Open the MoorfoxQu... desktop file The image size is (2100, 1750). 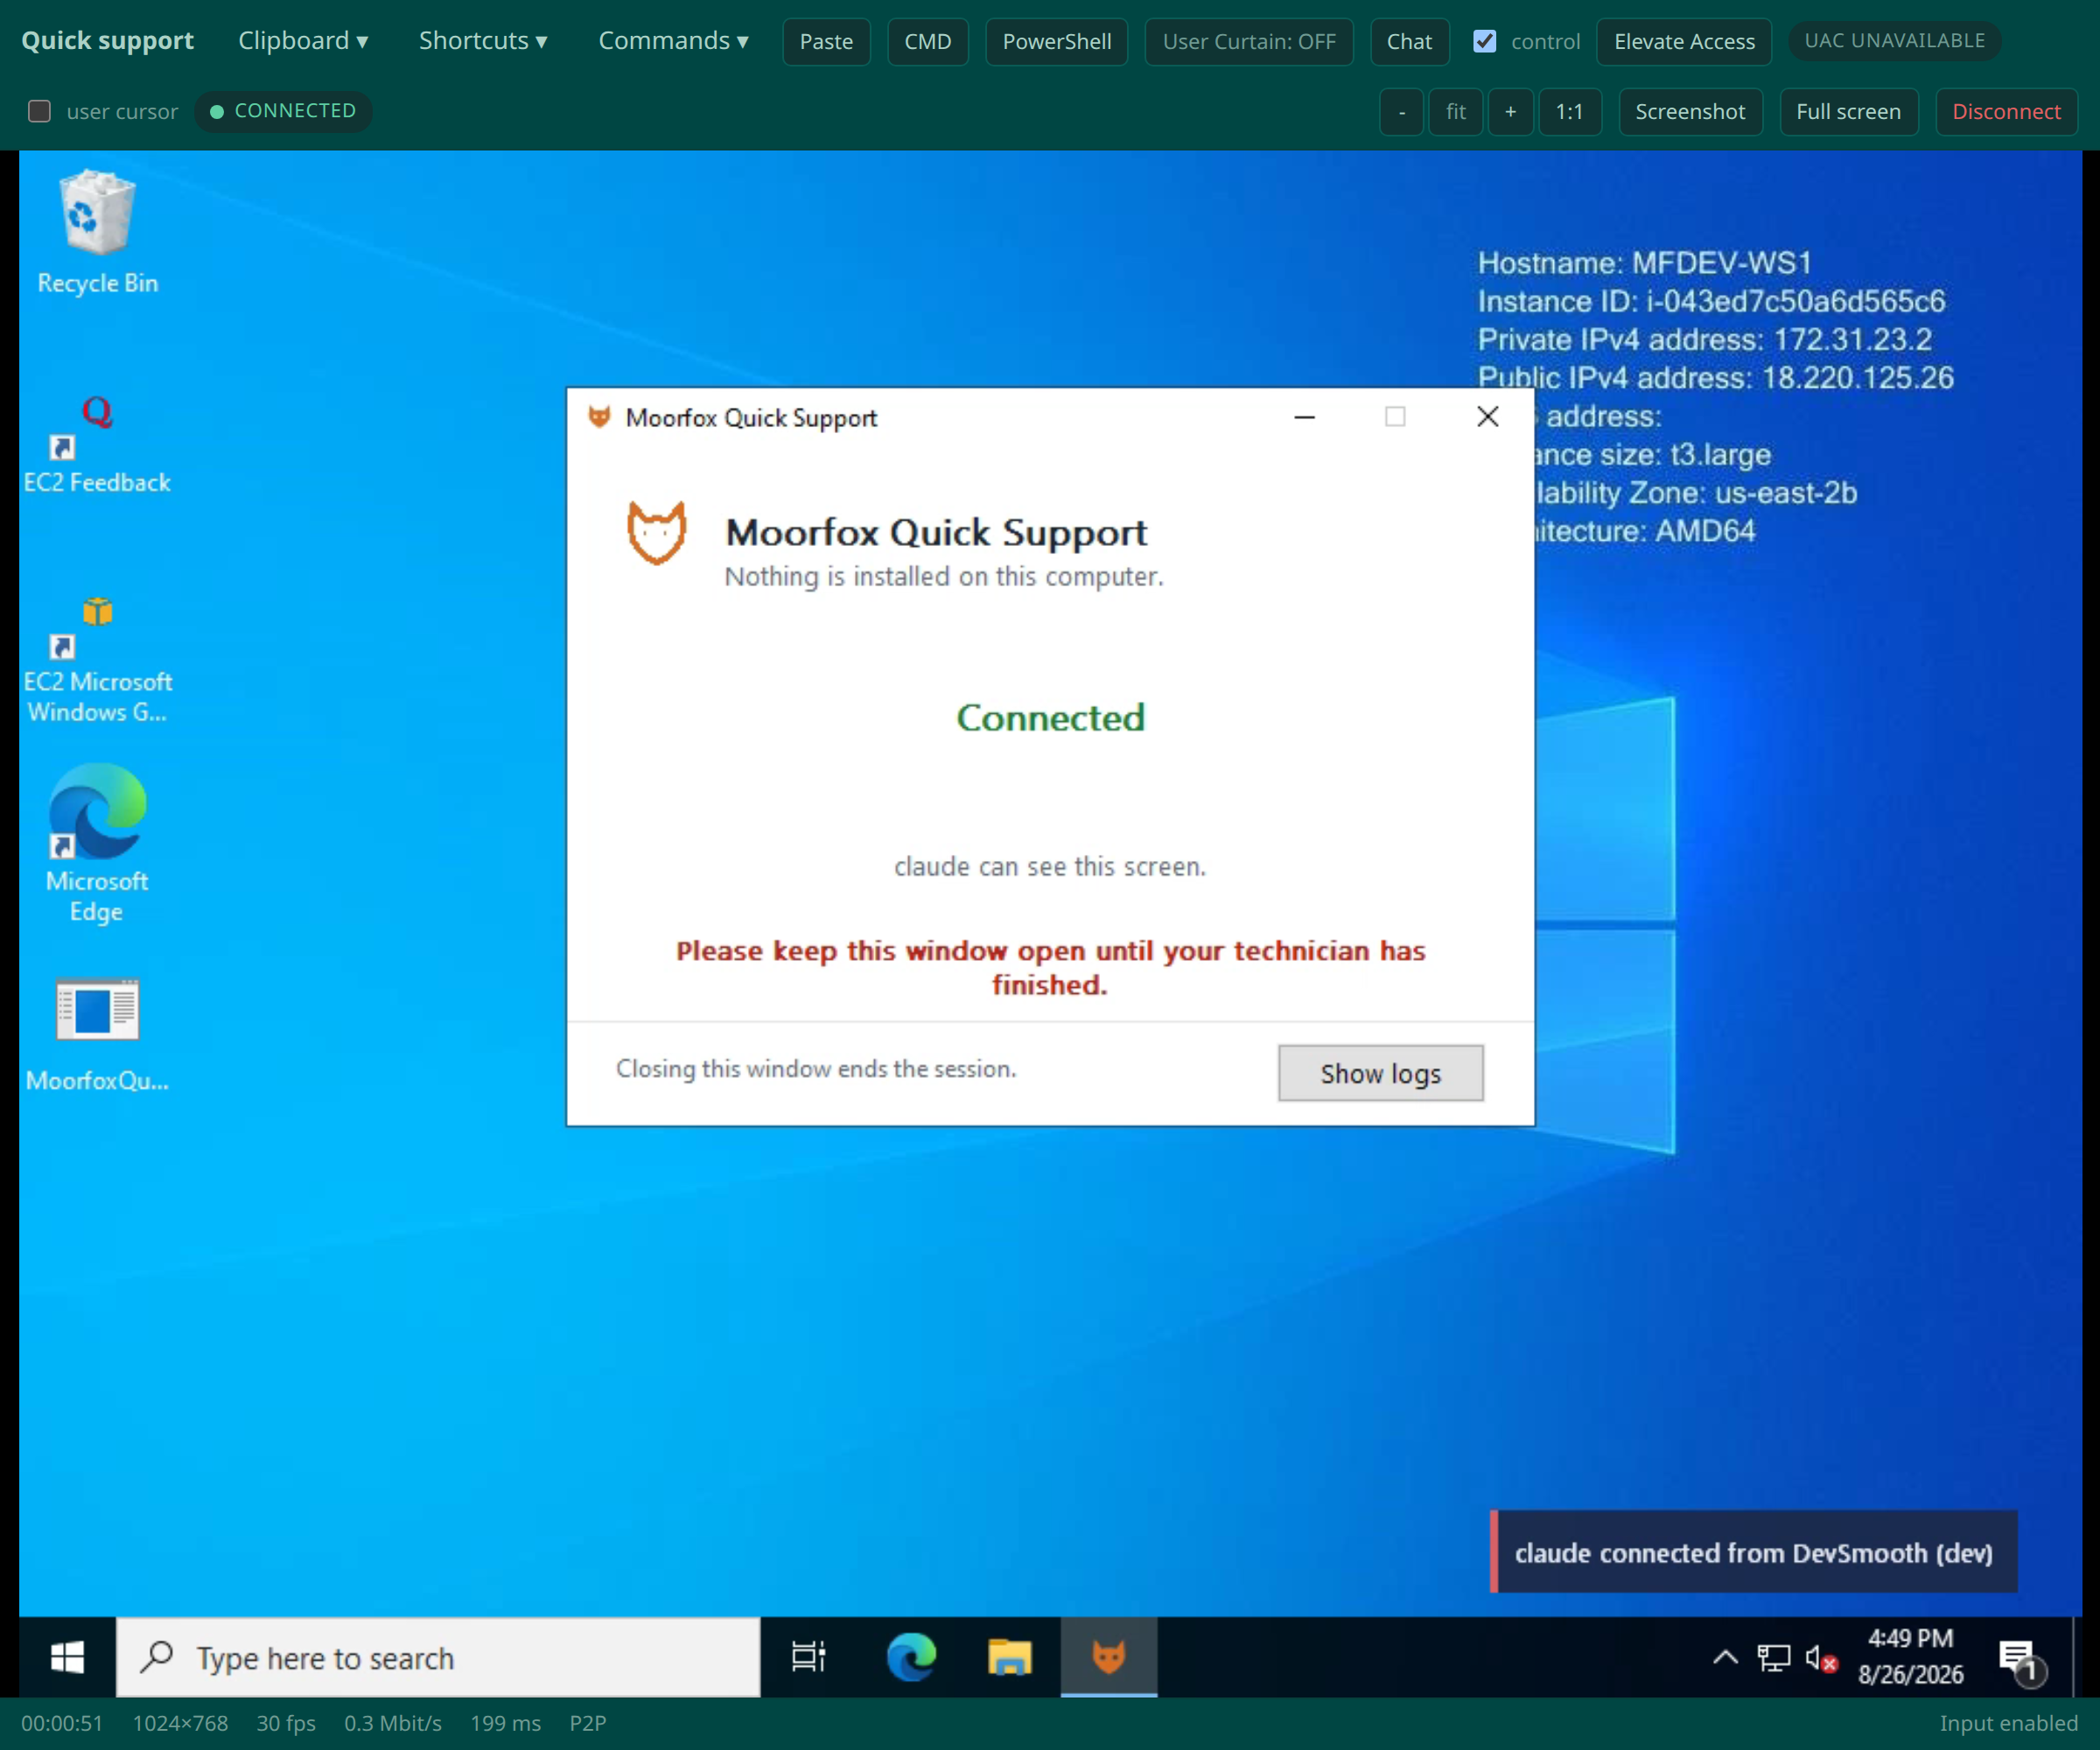97,1035
